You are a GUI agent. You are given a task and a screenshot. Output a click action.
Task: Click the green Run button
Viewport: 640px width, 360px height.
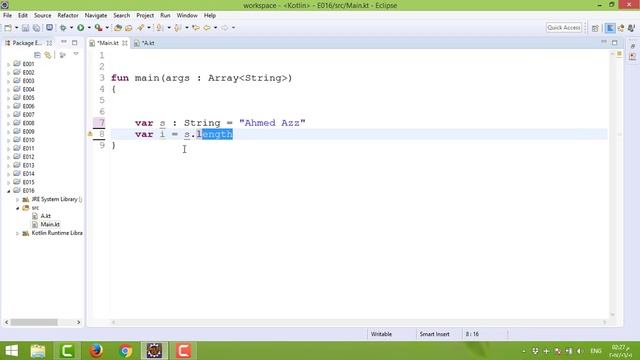point(81,28)
